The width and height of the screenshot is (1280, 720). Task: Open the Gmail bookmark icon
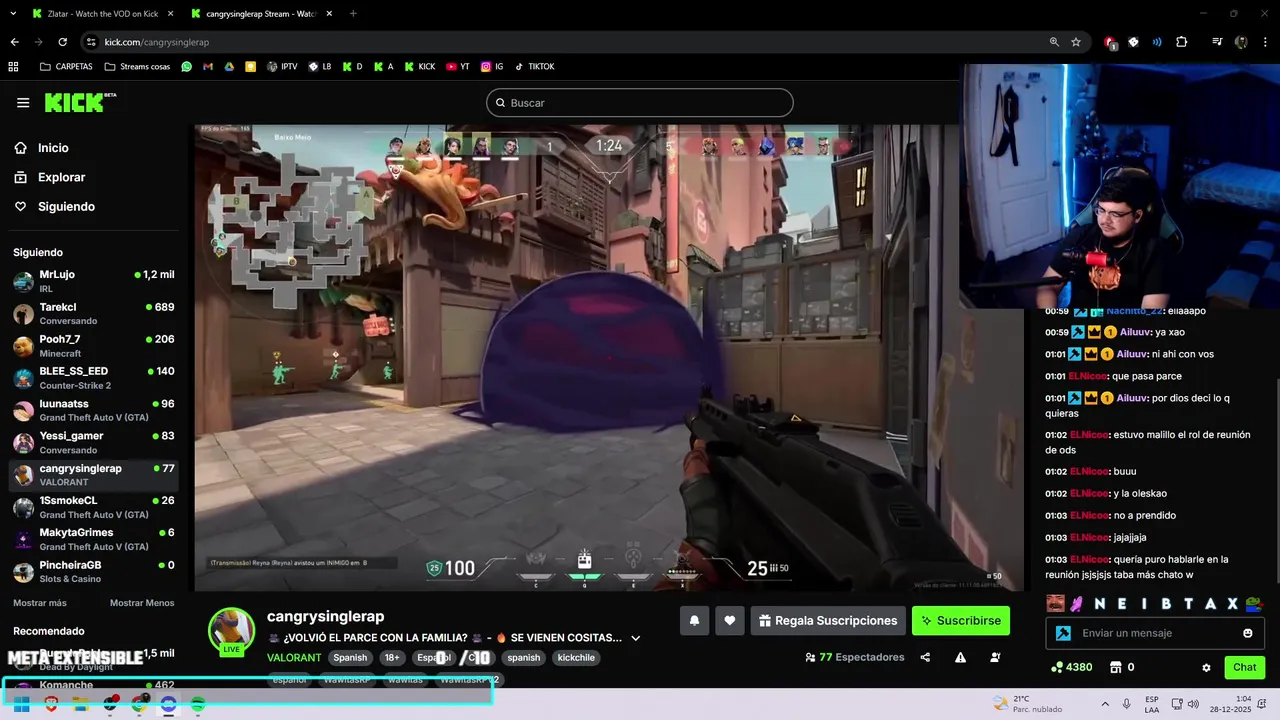point(208,67)
